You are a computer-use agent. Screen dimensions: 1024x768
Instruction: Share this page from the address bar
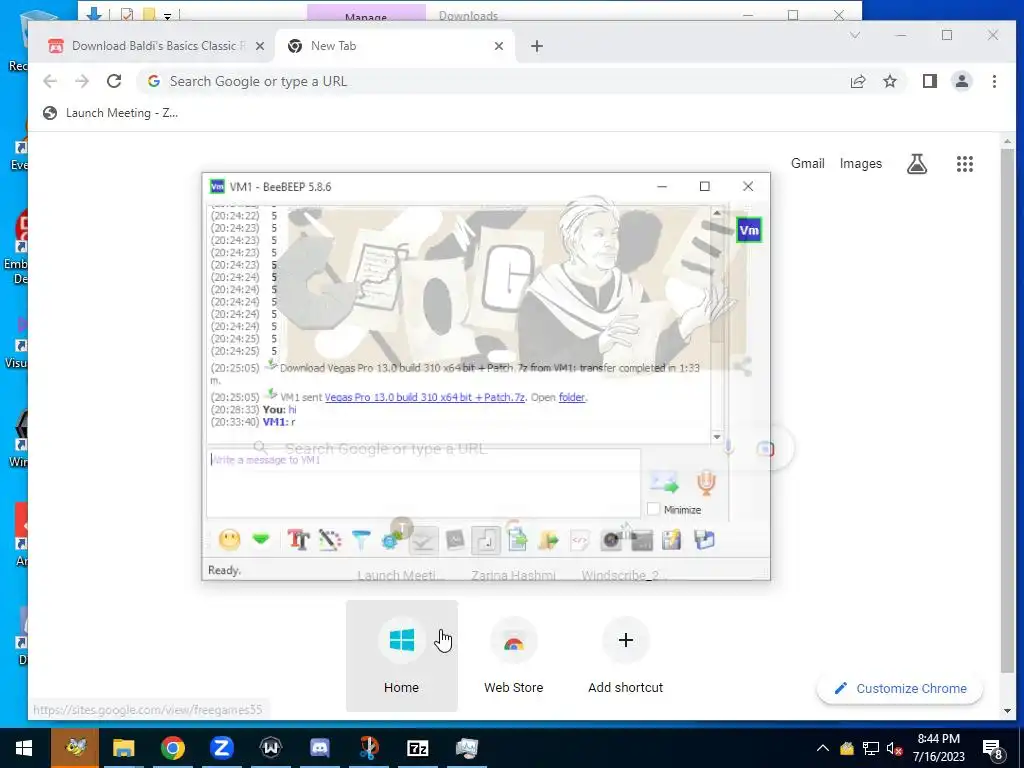pyautogui.click(x=857, y=81)
